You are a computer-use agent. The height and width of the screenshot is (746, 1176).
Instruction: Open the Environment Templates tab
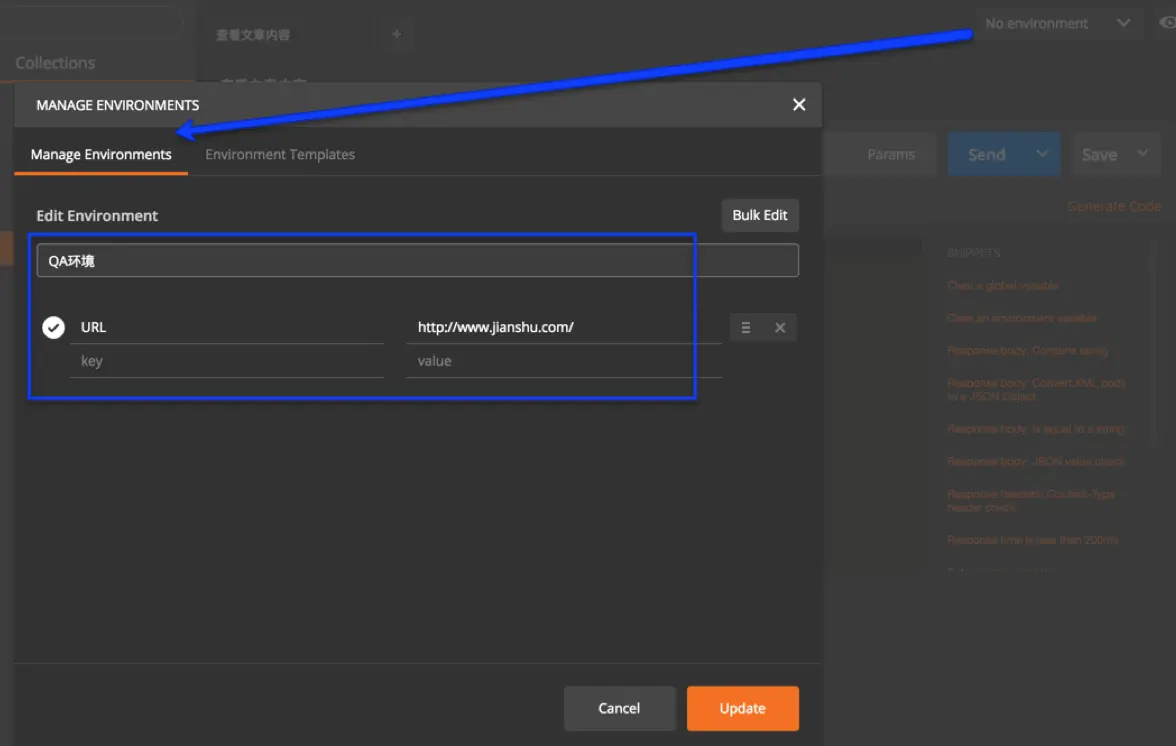(280, 154)
